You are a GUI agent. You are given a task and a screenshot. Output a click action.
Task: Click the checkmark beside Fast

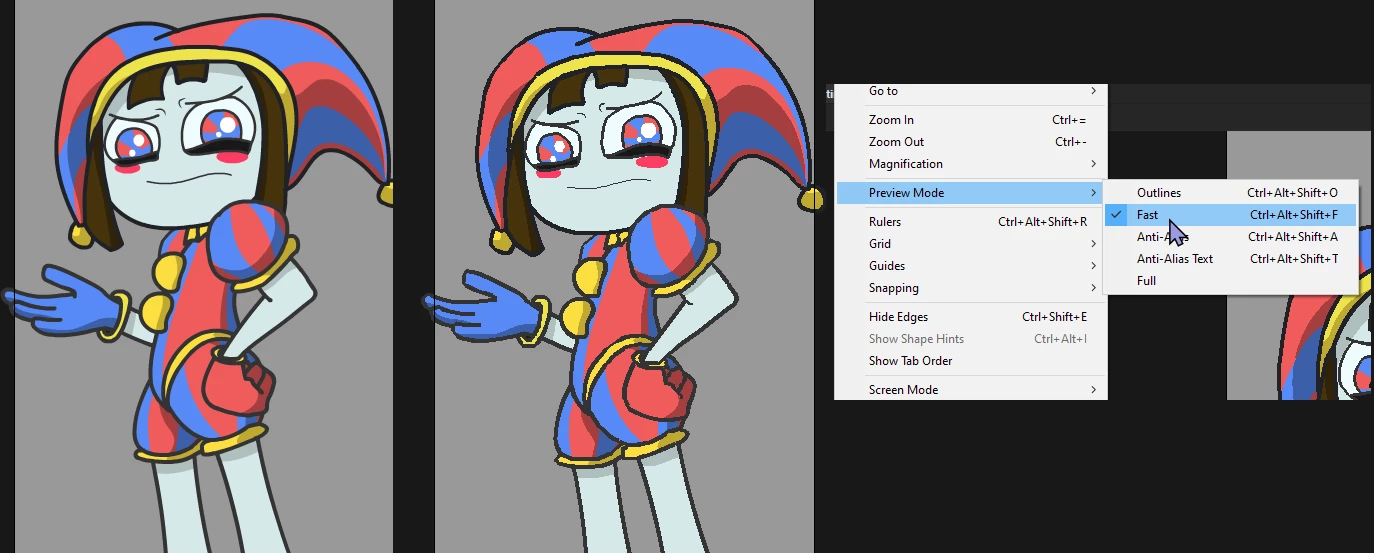[1116, 215]
